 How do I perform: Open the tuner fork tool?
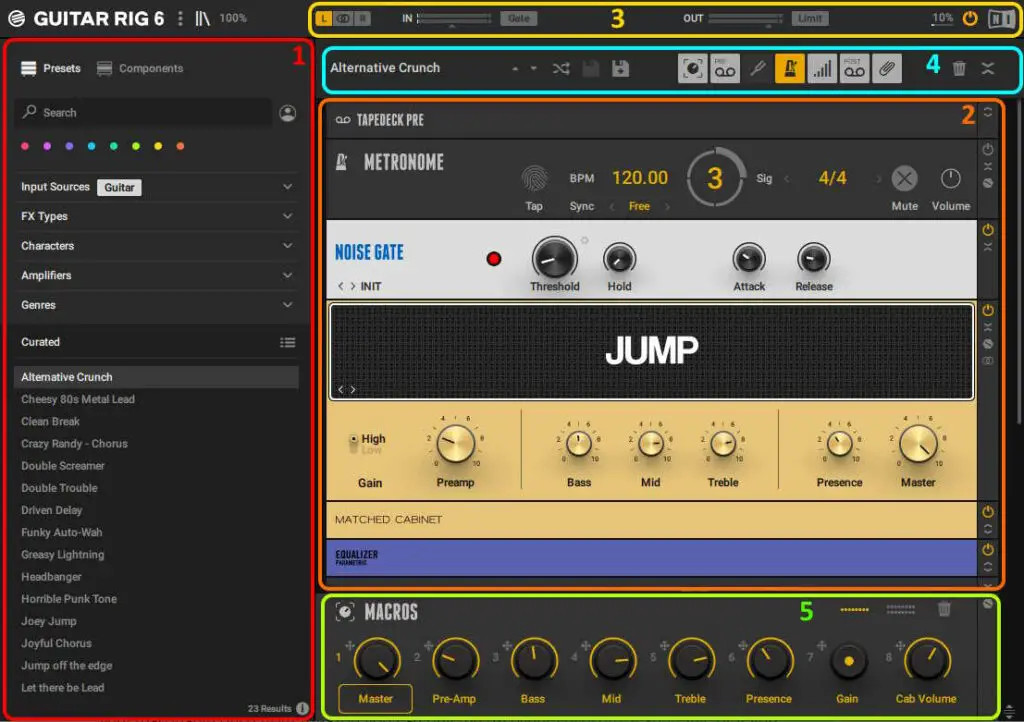[x=758, y=68]
